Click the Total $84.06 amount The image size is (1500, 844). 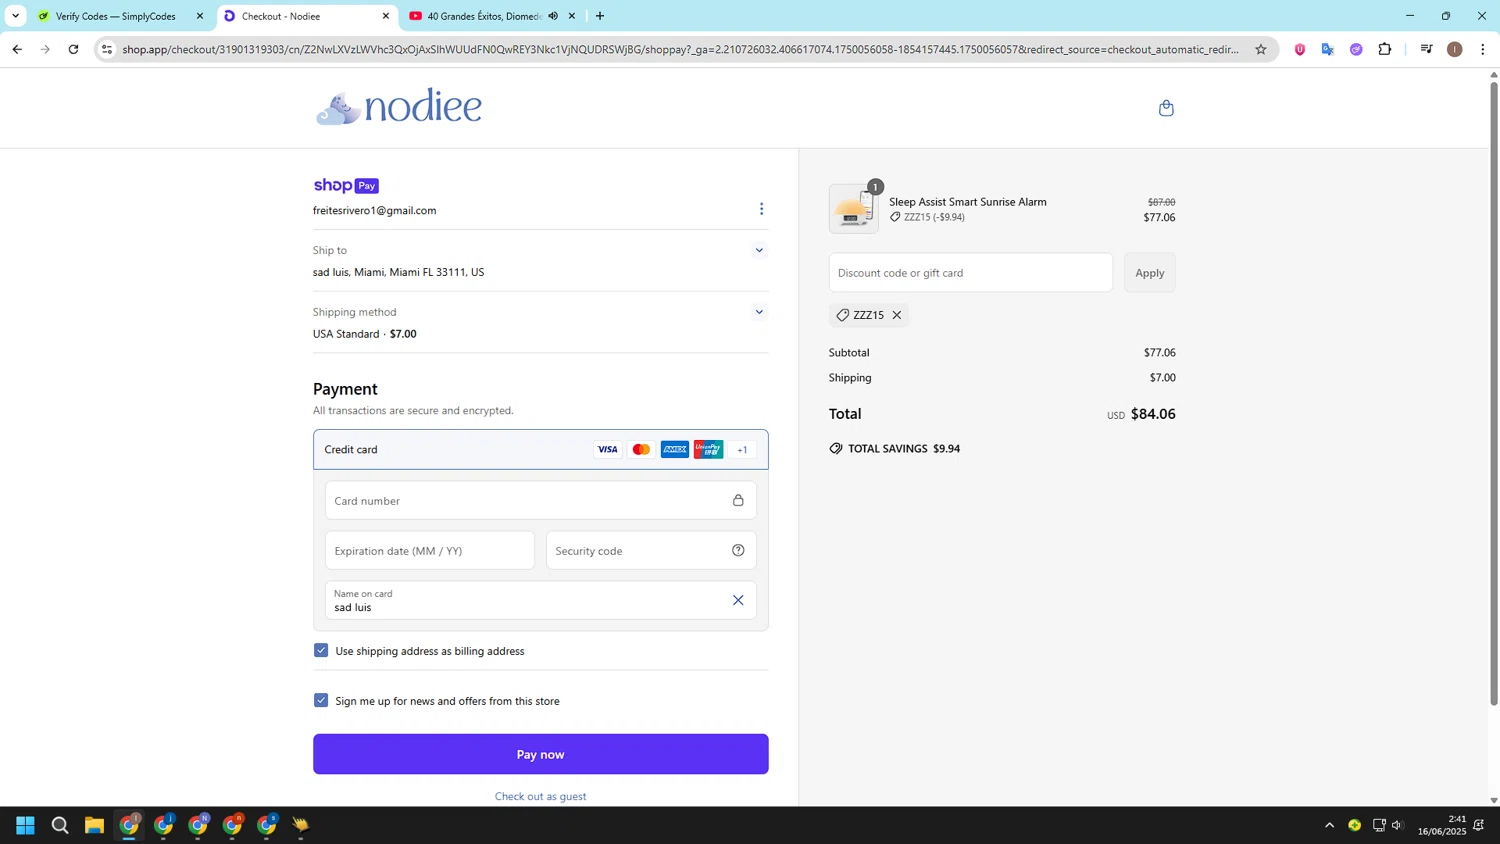pyautogui.click(x=1153, y=414)
